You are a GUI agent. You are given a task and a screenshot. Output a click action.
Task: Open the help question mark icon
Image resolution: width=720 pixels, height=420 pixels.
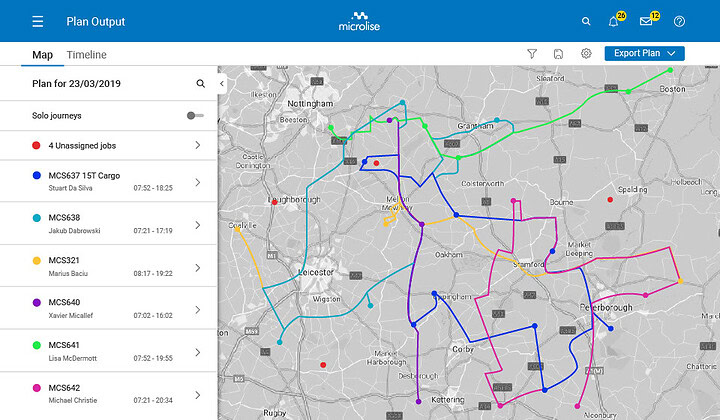coord(679,21)
